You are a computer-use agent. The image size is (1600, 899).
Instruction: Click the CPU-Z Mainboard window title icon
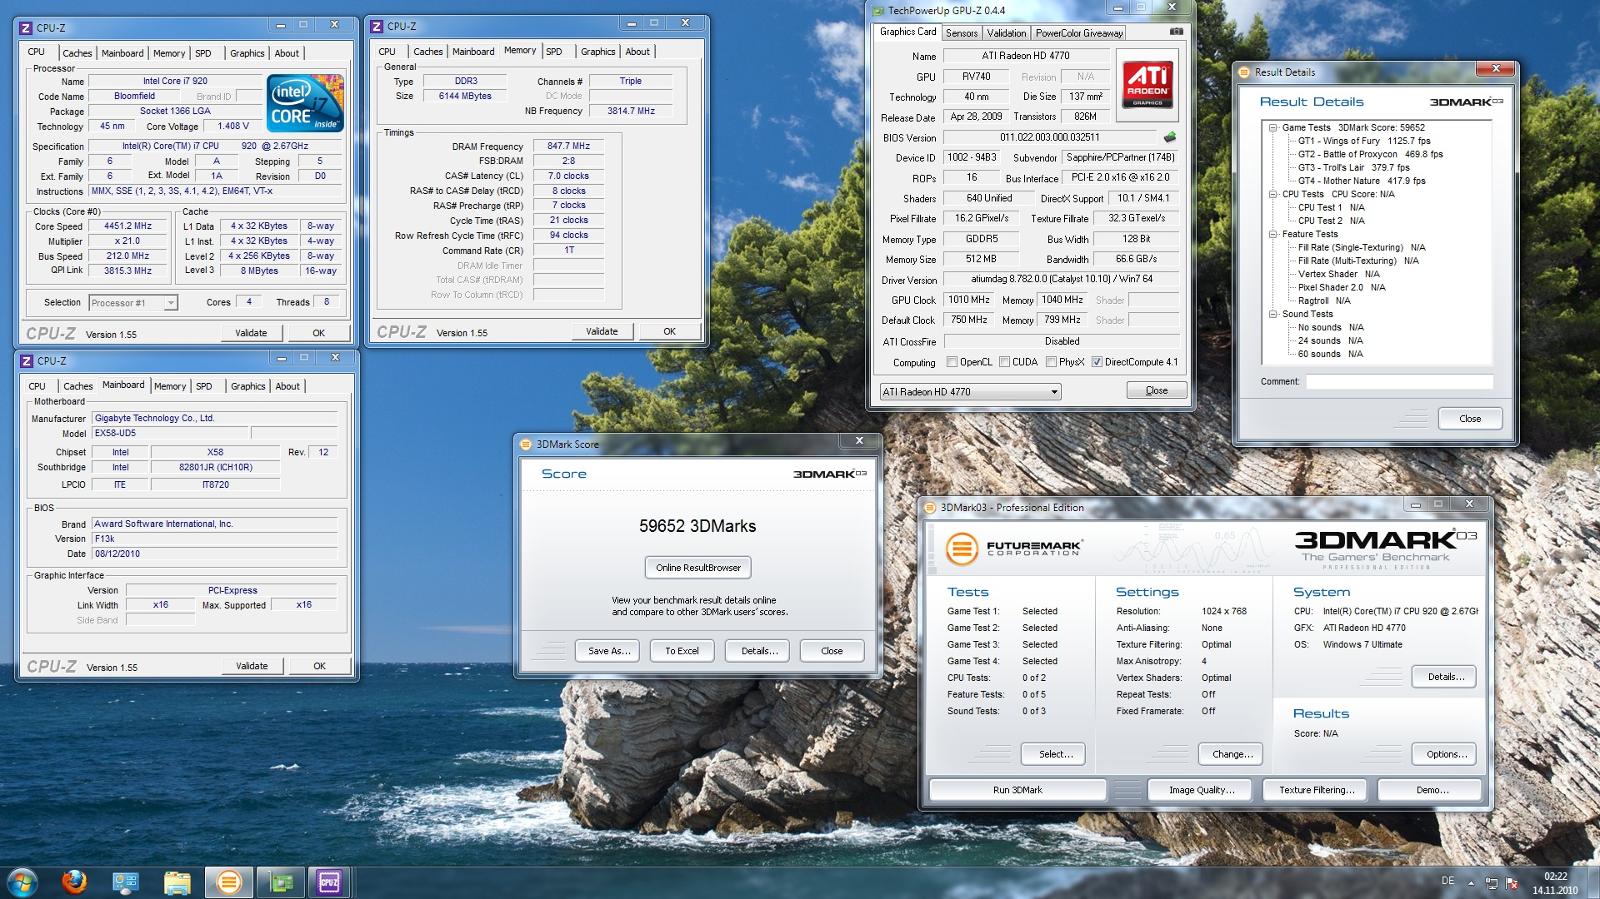pyautogui.click(x=27, y=361)
